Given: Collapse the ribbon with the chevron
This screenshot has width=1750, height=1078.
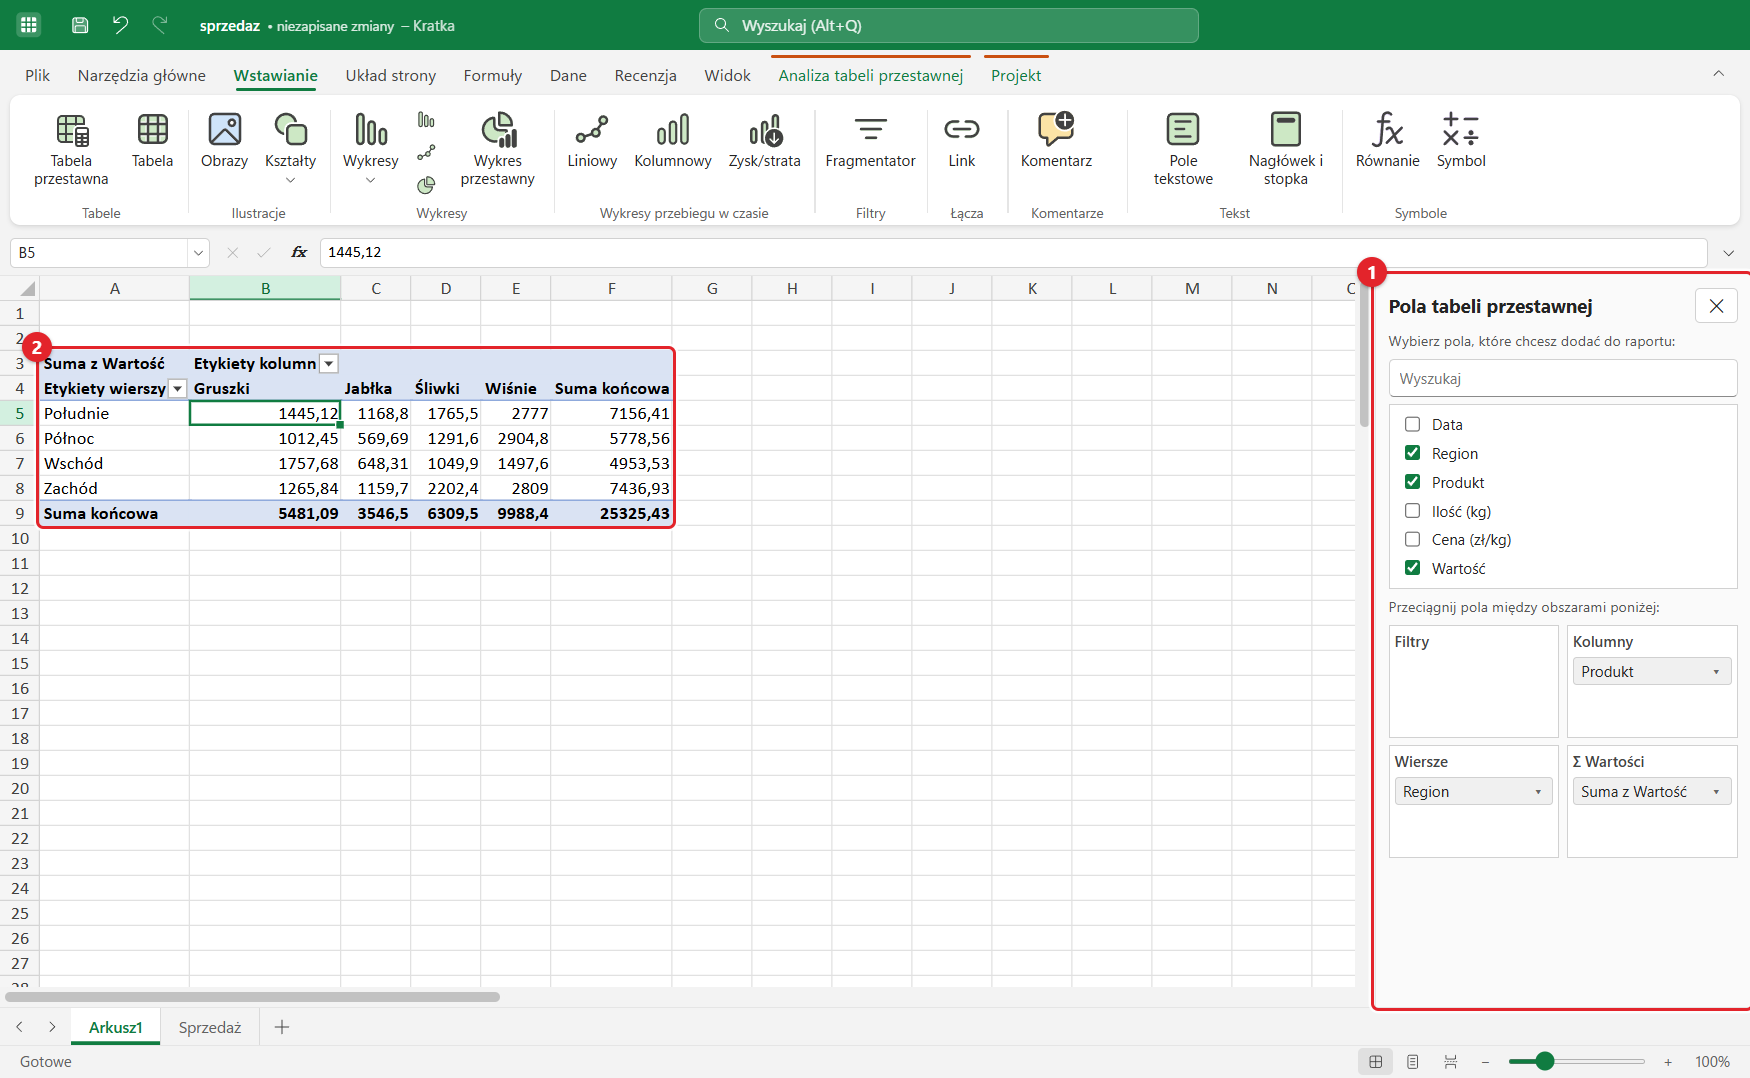Looking at the screenshot, I should (1718, 73).
